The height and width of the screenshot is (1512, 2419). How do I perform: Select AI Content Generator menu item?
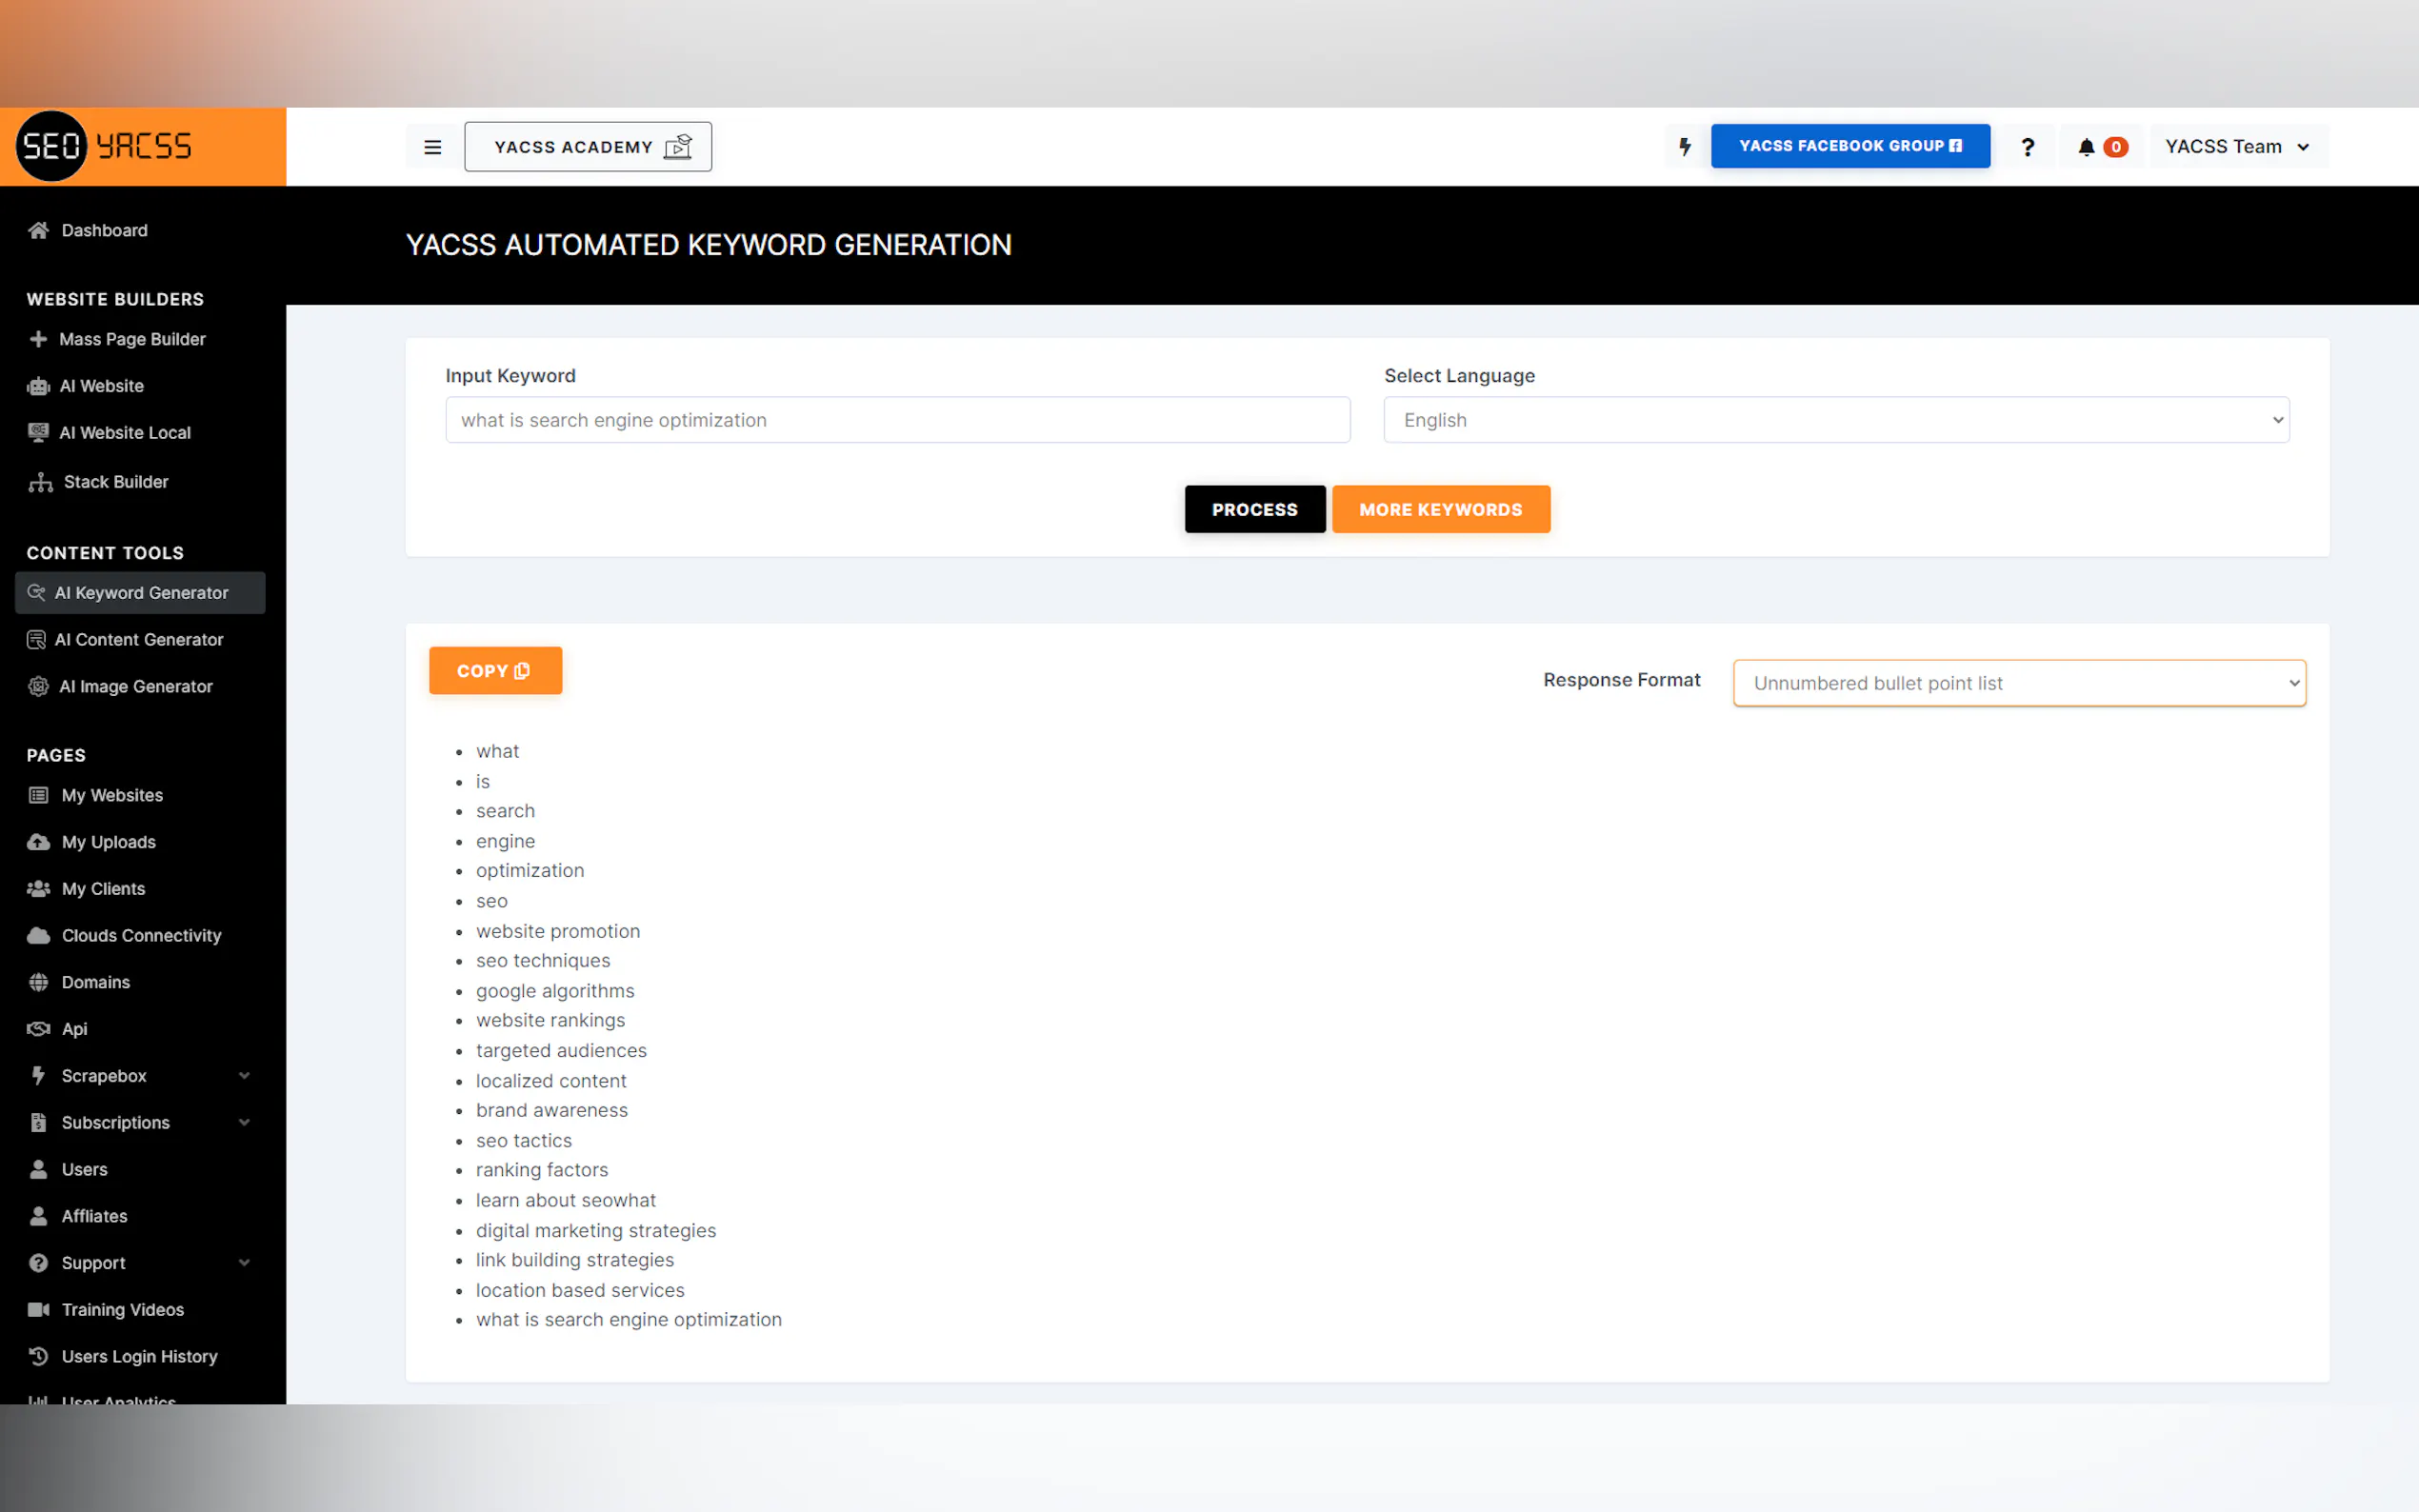(x=138, y=639)
